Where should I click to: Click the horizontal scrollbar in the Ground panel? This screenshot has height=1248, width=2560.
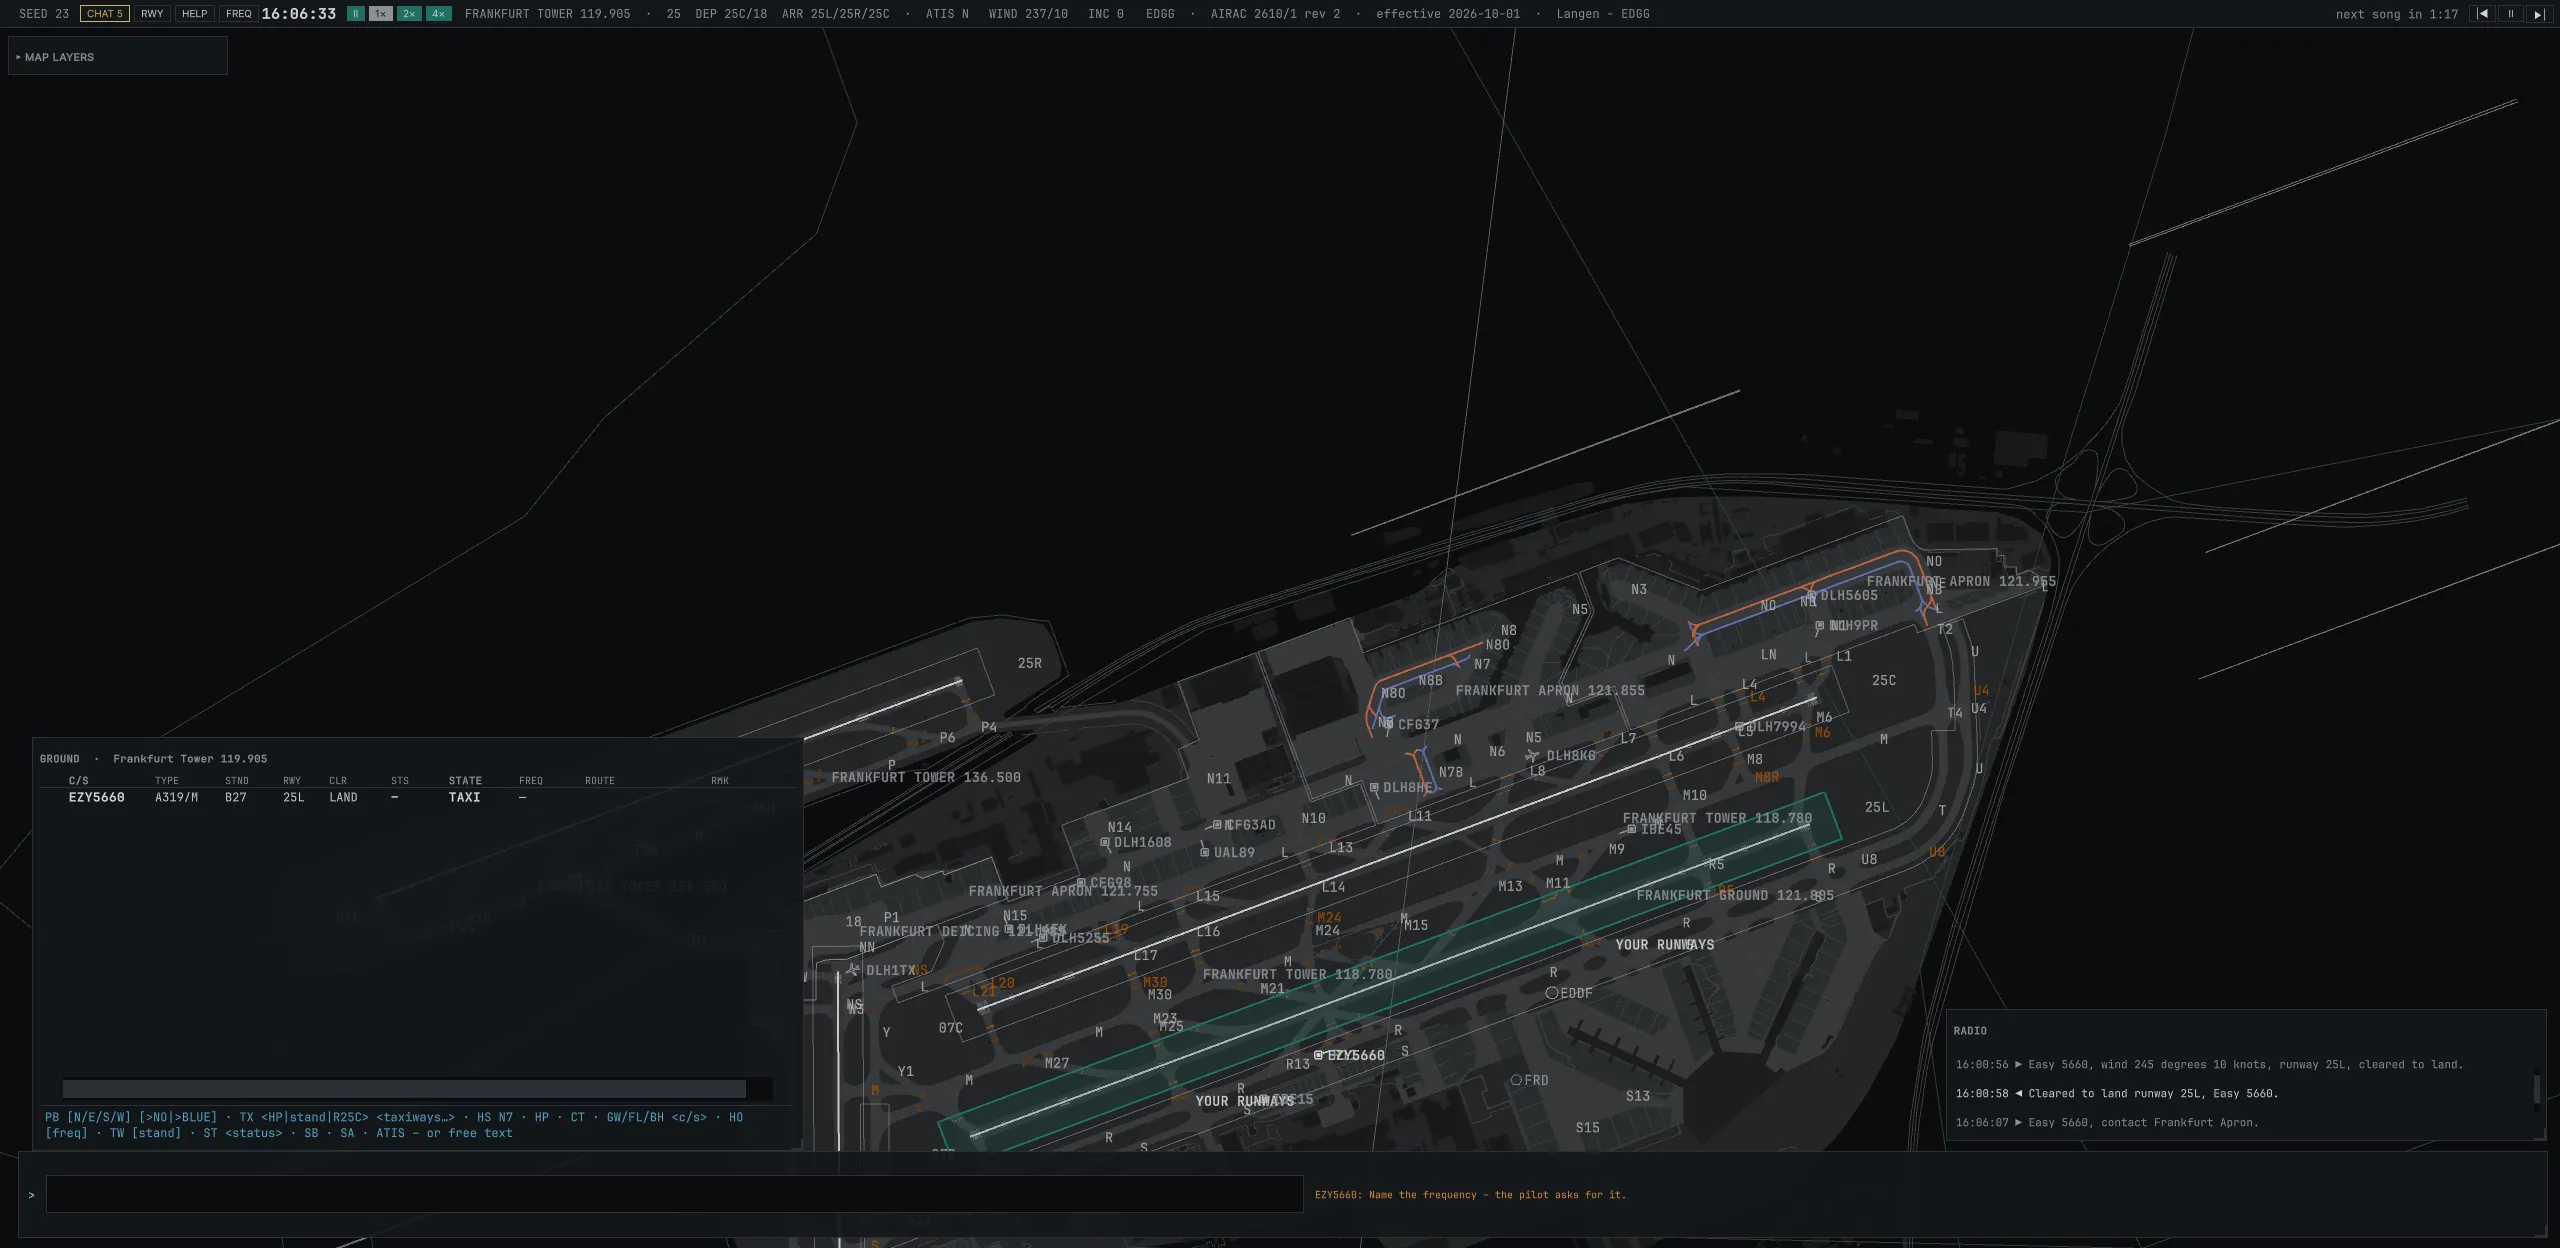pos(404,1089)
